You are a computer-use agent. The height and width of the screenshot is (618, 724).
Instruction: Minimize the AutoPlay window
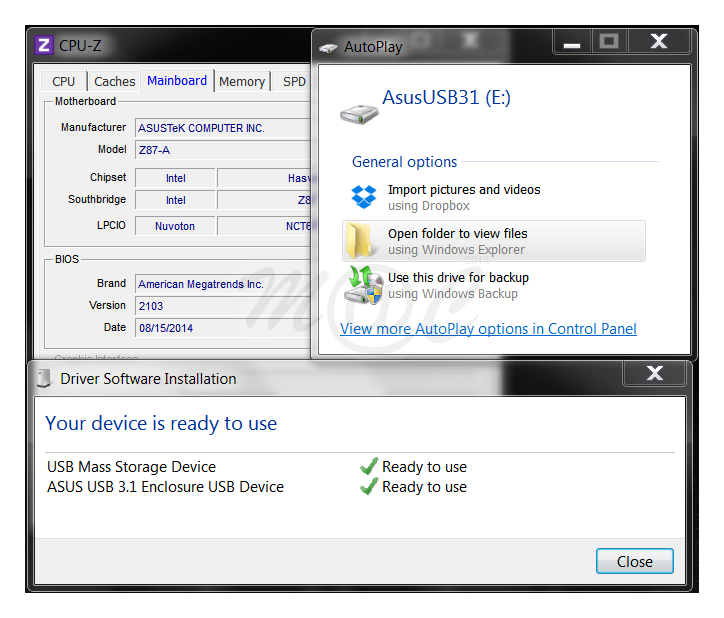point(572,42)
